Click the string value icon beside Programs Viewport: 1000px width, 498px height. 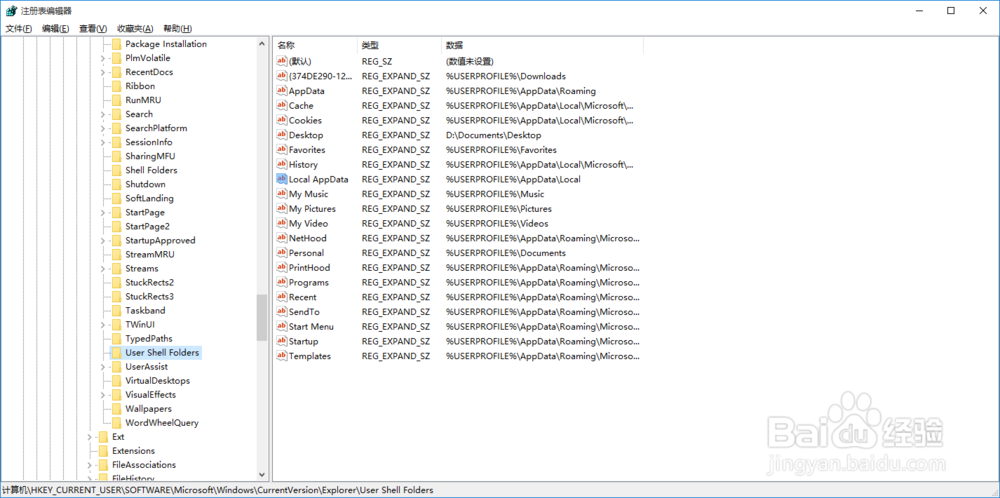[x=282, y=282]
